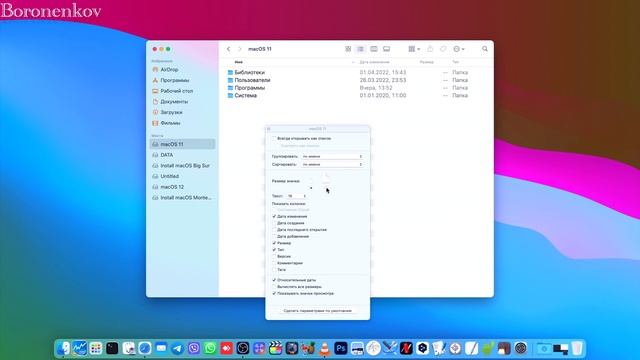Switch Finder to gallery view
Viewport: 640px width, 360px height.
pos(386,49)
